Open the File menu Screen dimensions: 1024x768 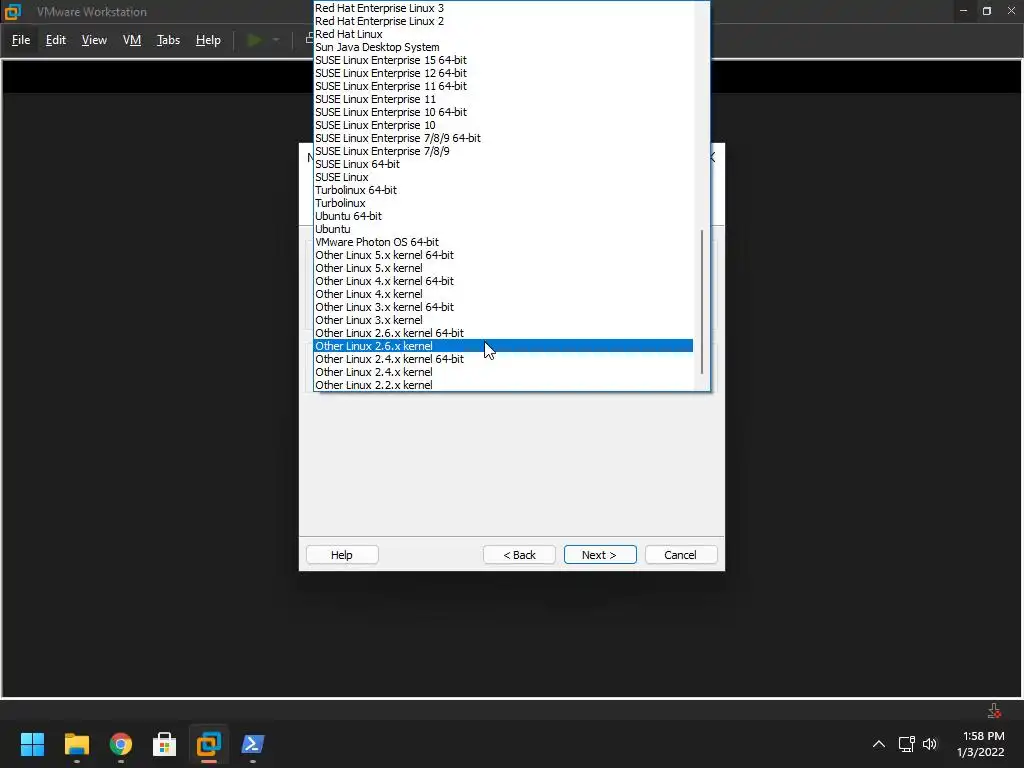21,40
